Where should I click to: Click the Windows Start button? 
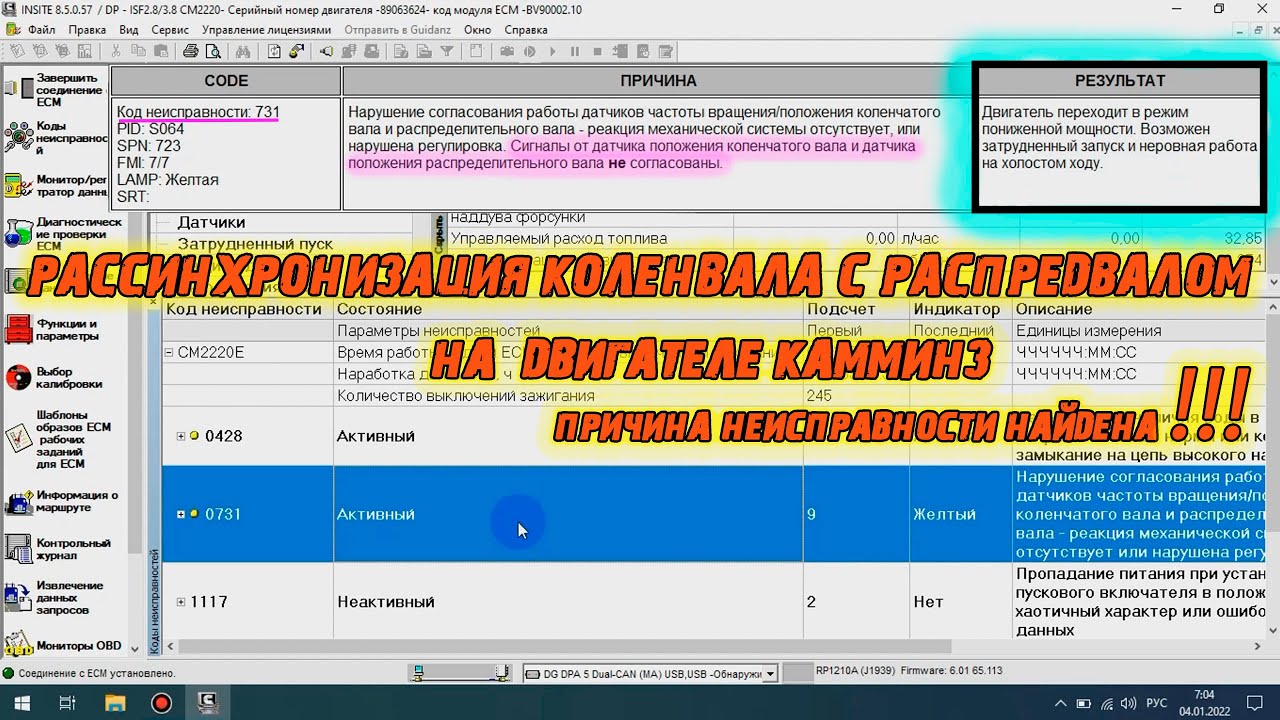(21, 703)
